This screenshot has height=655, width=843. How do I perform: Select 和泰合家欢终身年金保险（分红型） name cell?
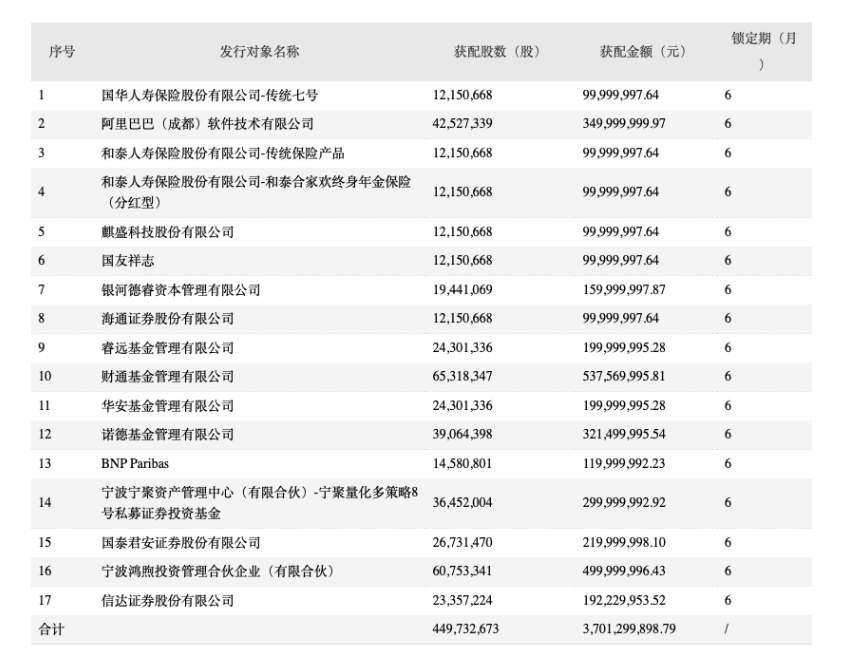256,192
